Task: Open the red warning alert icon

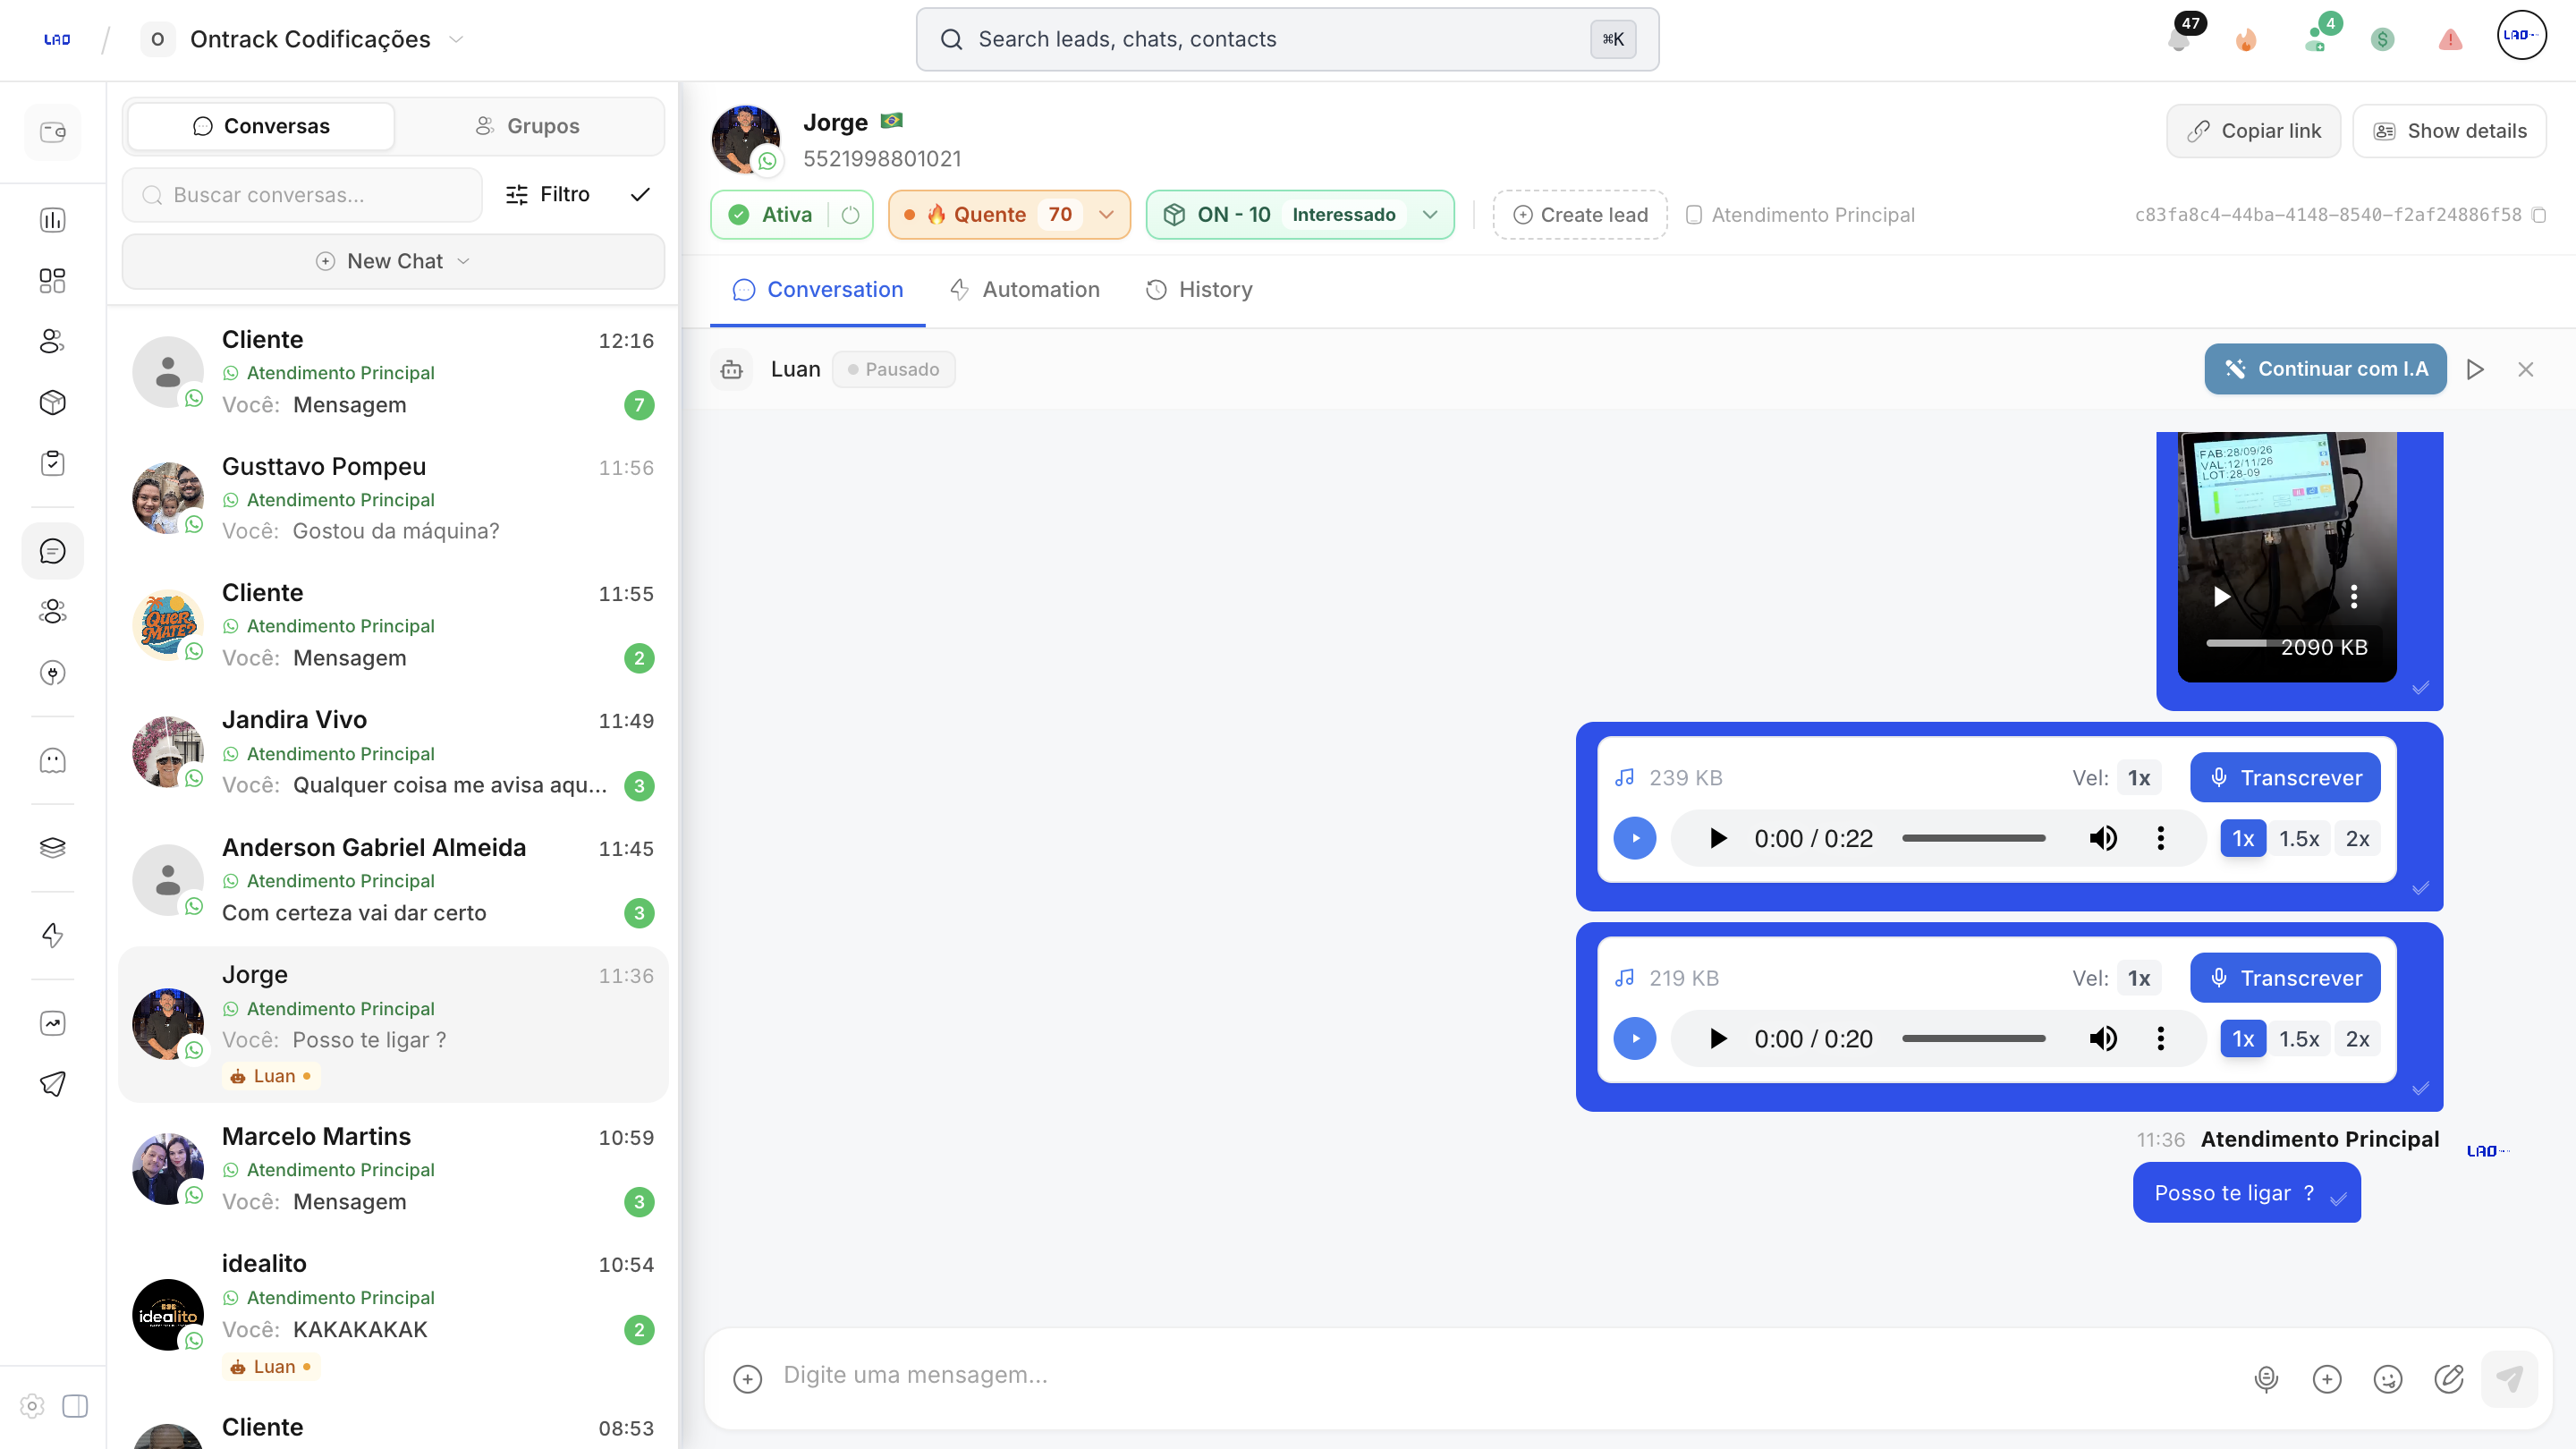Action: point(2450,40)
